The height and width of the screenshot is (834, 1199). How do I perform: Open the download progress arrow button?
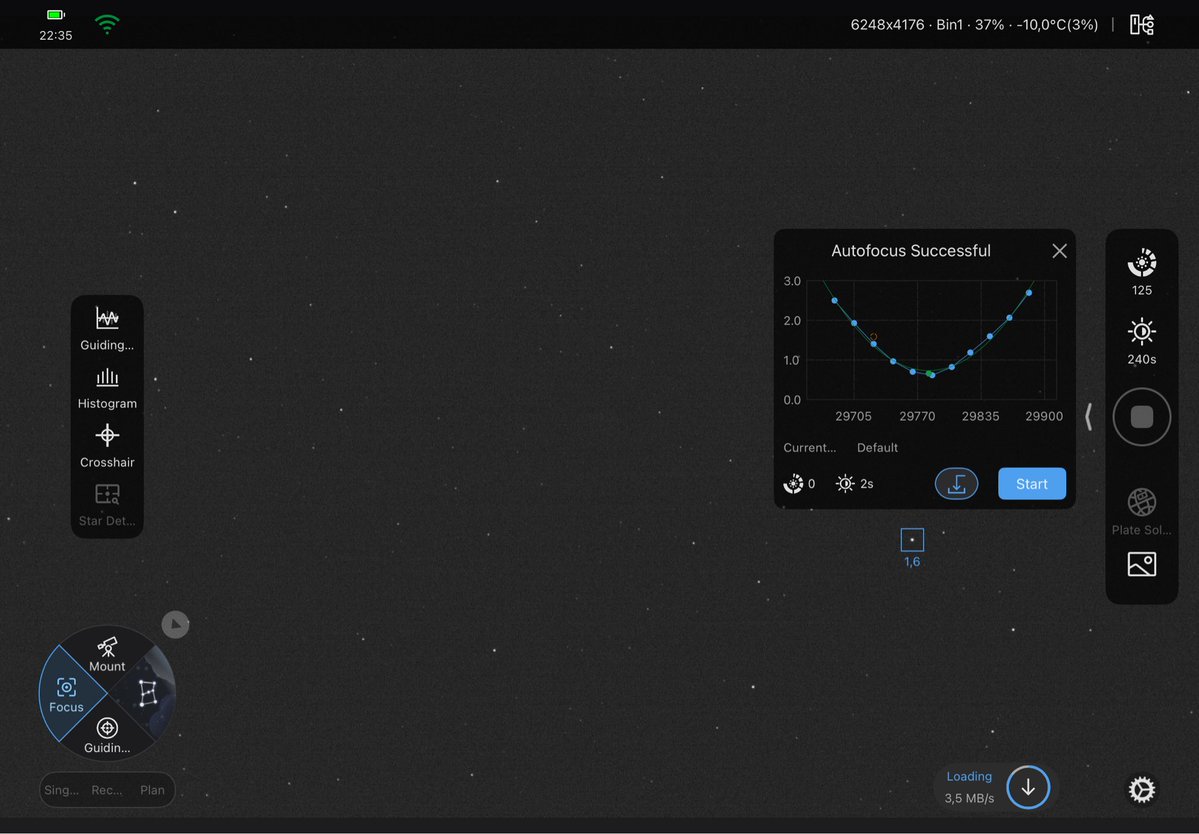[x=1028, y=787]
